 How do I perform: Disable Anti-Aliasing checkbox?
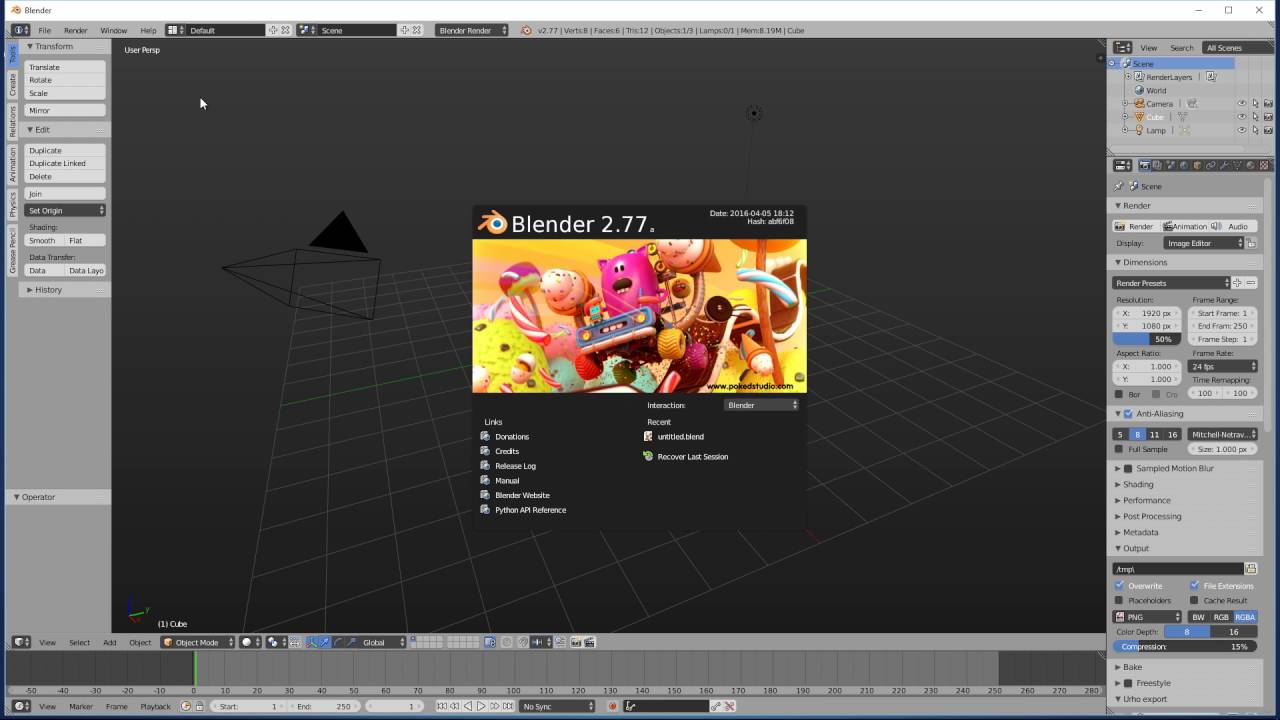pos(1128,413)
